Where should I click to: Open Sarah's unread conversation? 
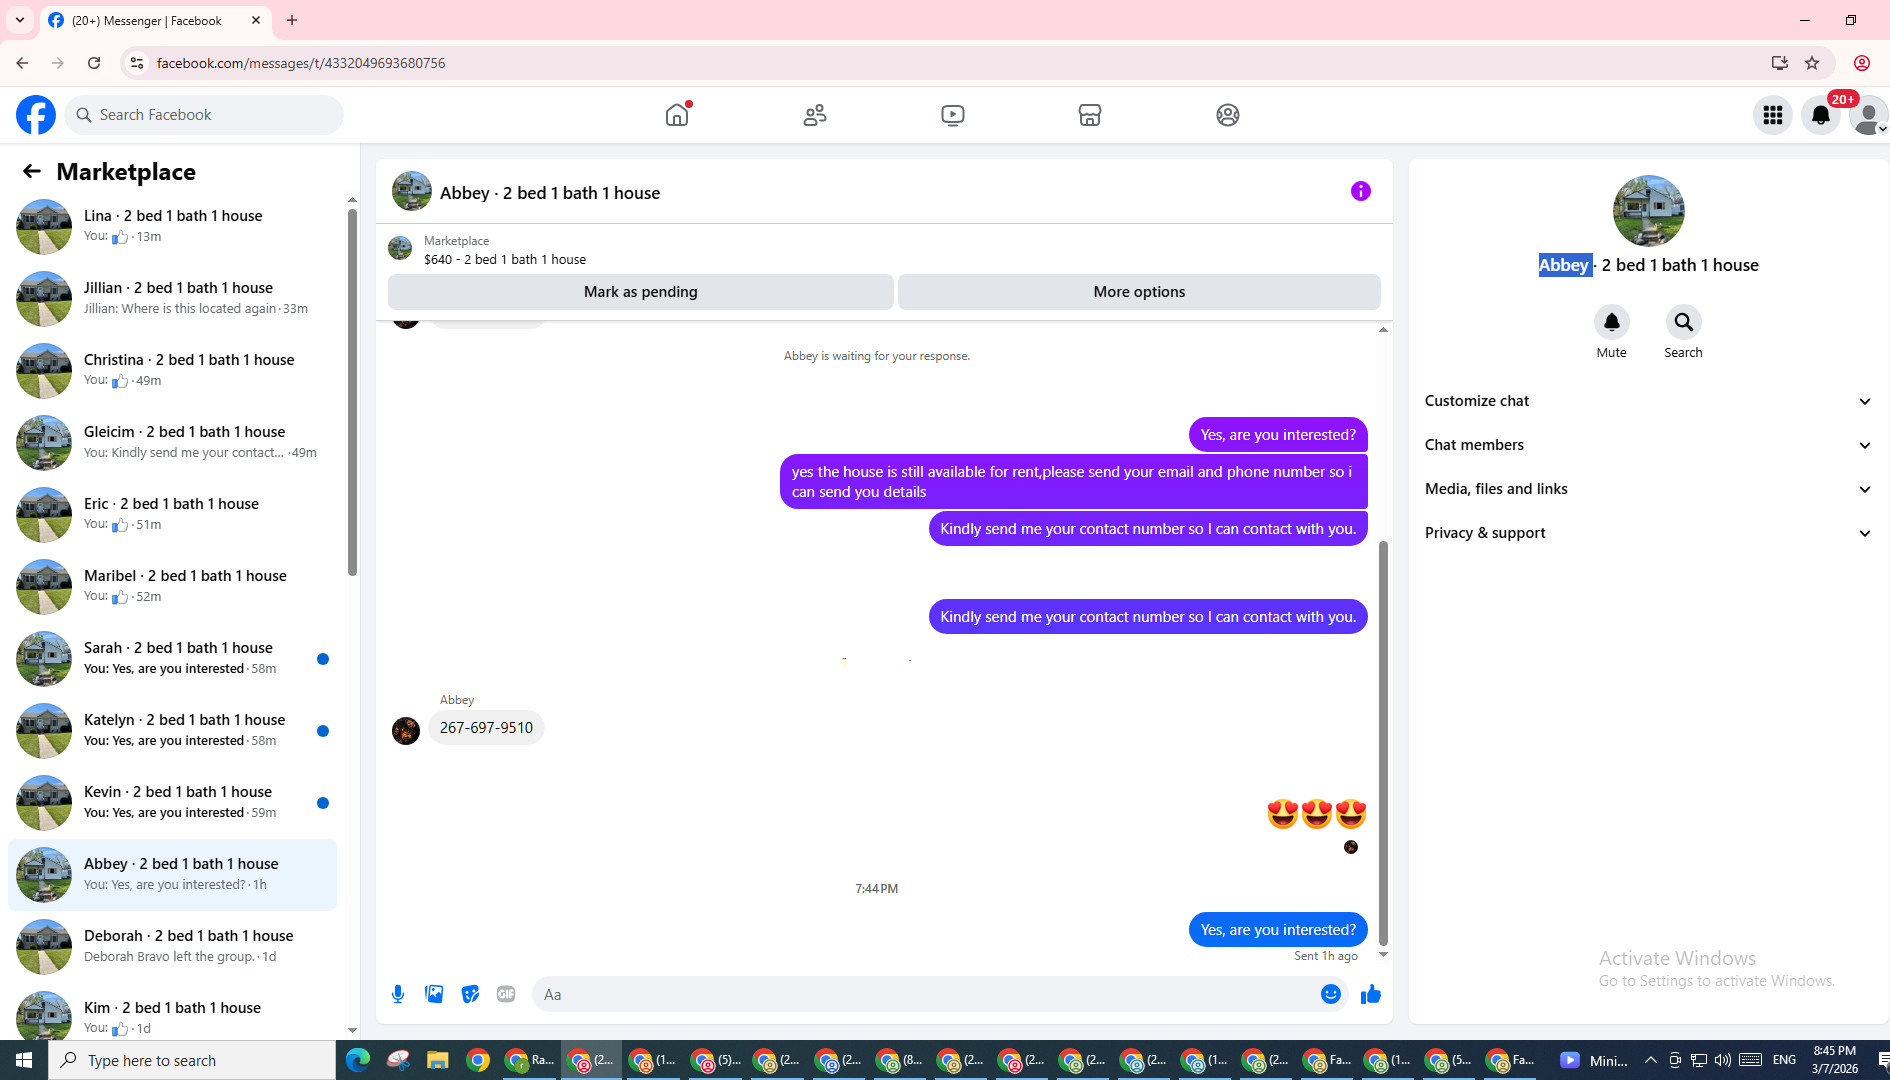173,658
